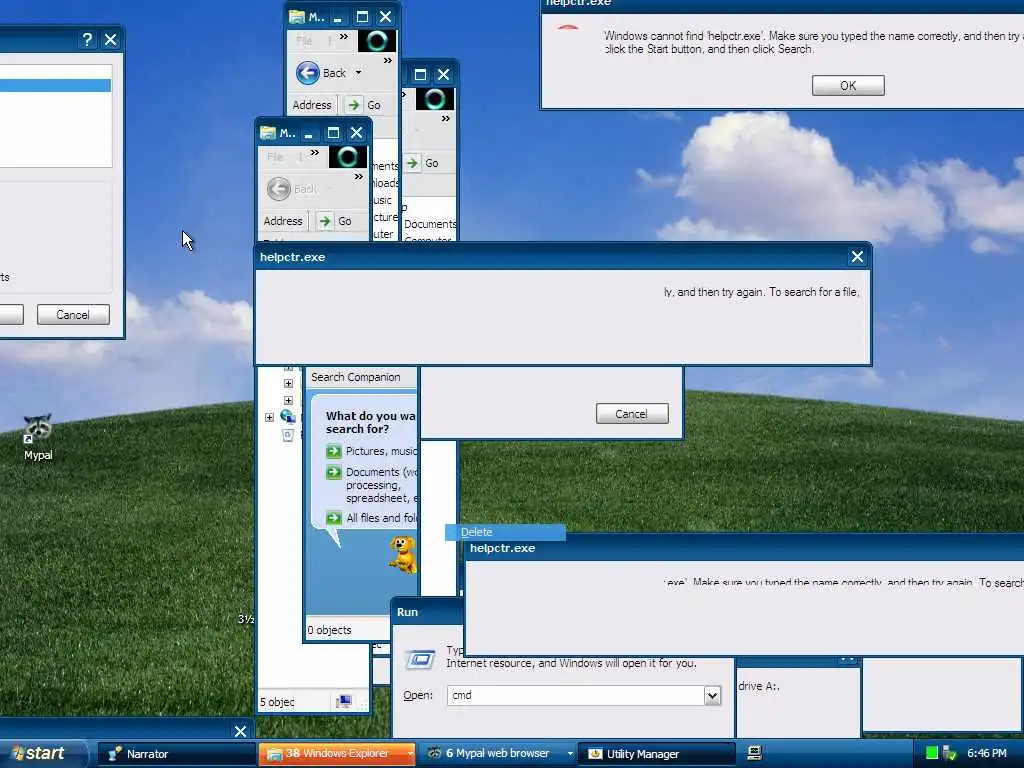
Task: Click the '5 objec' status bar text
Action: point(277,702)
